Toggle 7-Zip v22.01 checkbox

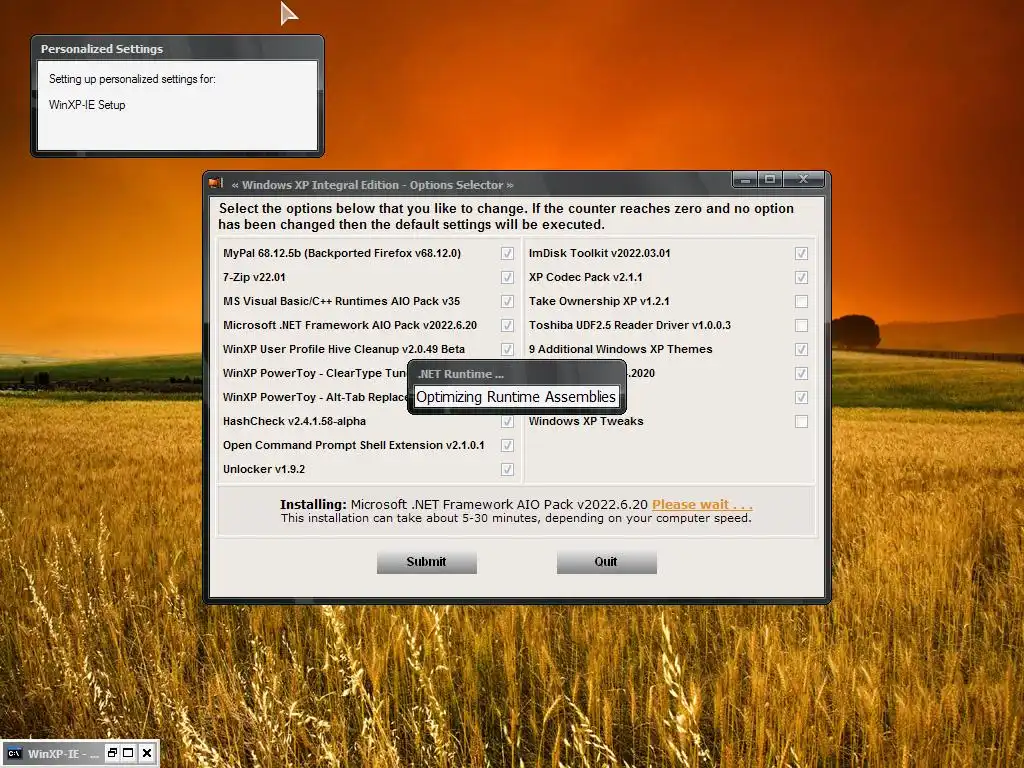507,278
